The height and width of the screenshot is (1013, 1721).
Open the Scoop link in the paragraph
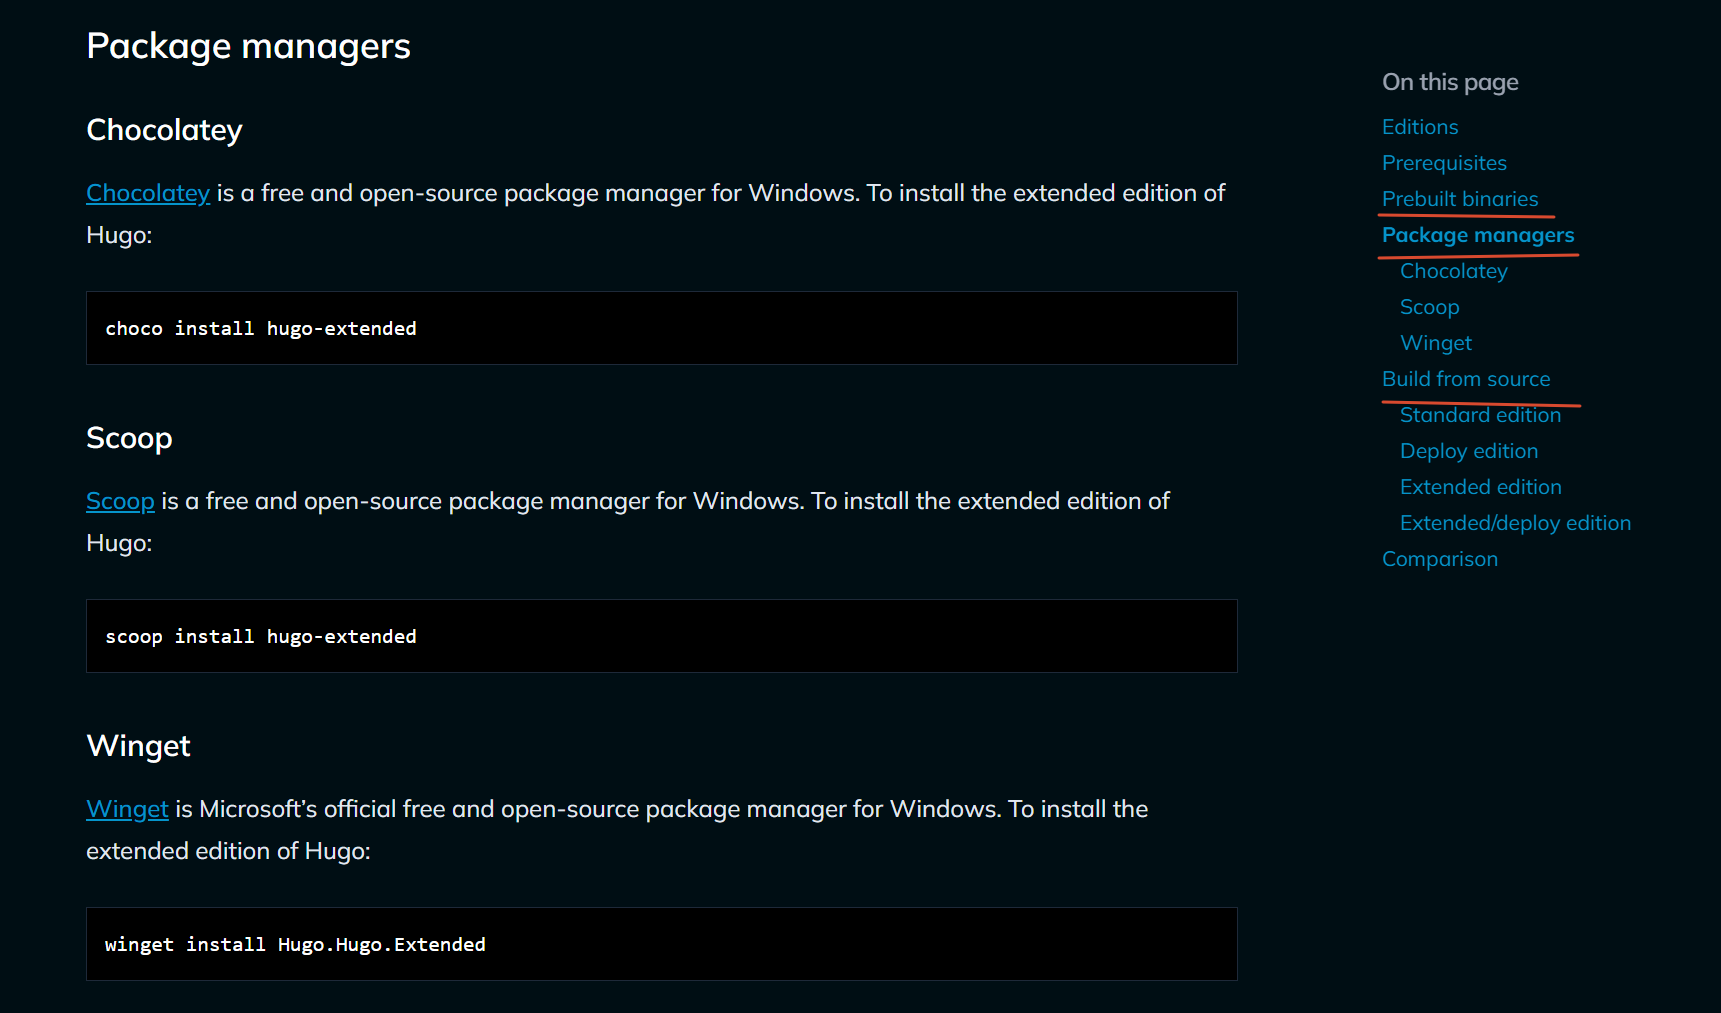point(120,501)
